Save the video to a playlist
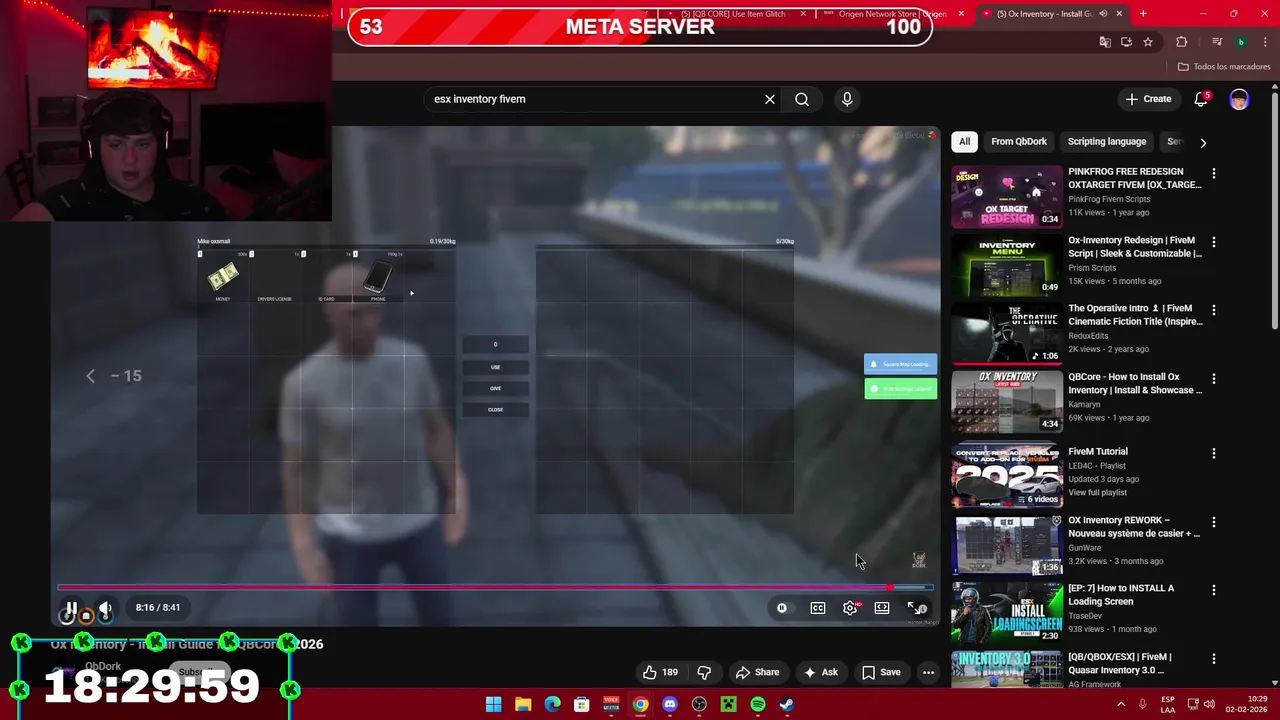Image resolution: width=1280 pixels, height=720 pixels. [881, 672]
